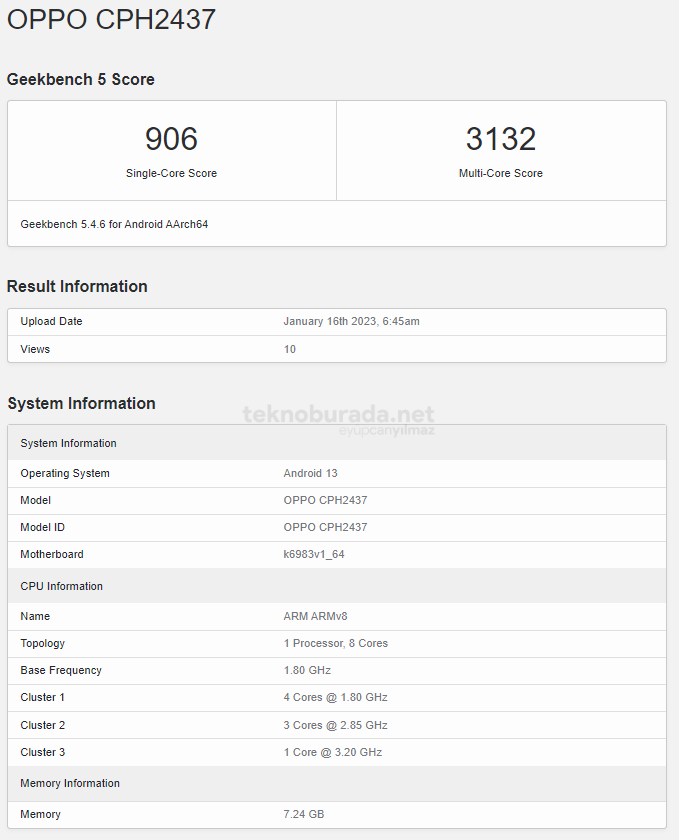The height and width of the screenshot is (840, 679).
Task: Click the Cluster 3 value 1 Core @ 3.20 GHz
Action: click(x=332, y=752)
